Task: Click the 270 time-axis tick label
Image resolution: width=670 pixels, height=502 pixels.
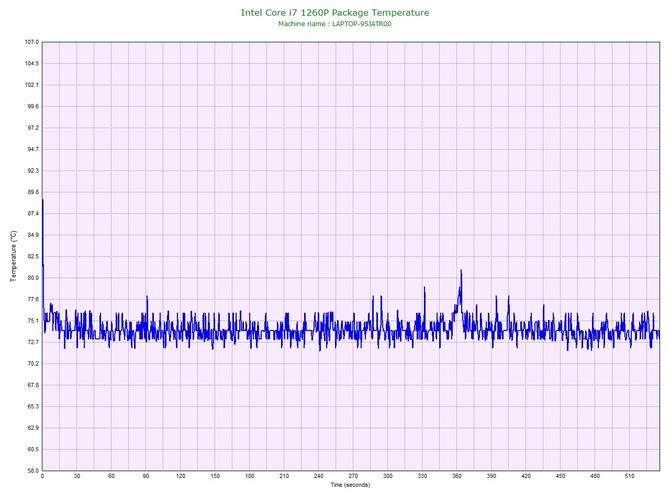Action: point(353,476)
